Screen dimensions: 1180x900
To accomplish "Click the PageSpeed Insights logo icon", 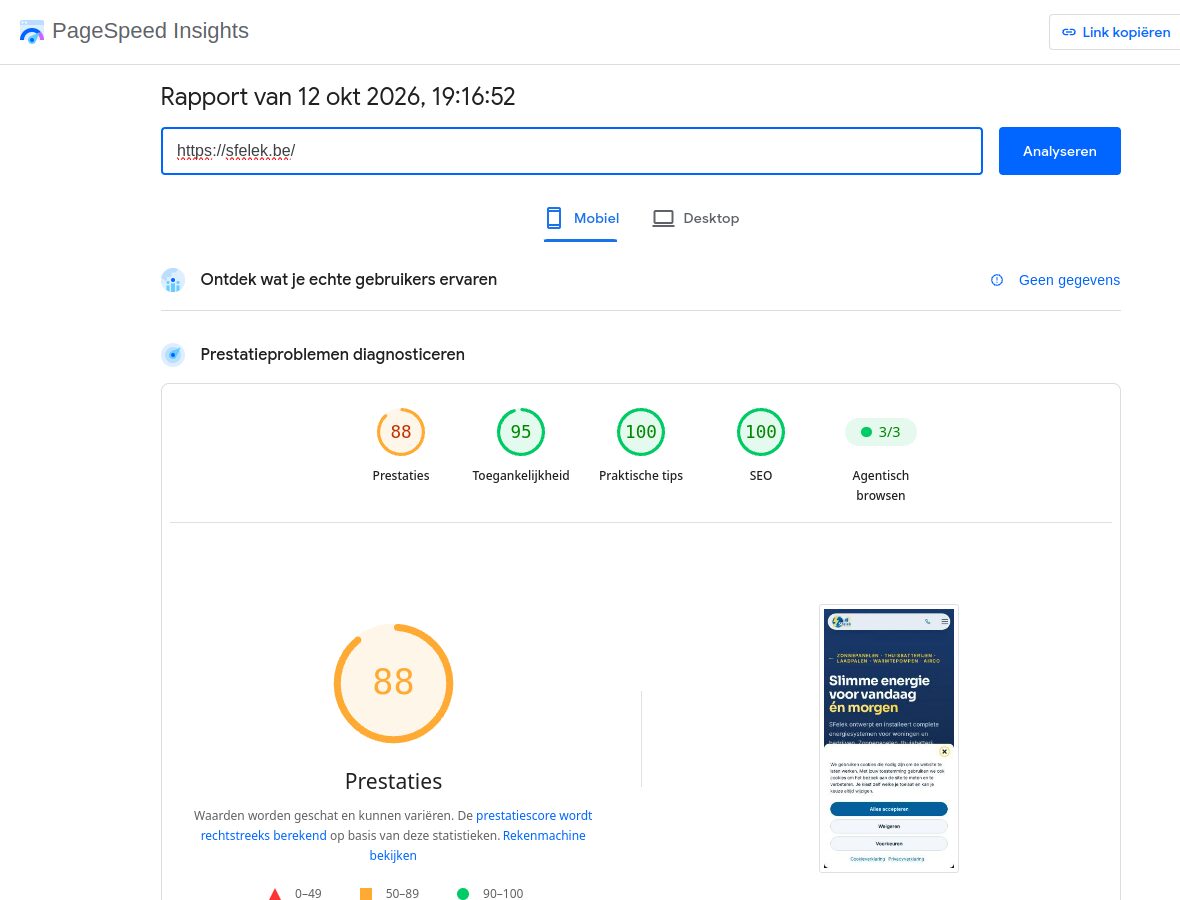I will click(x=32, y=32).
